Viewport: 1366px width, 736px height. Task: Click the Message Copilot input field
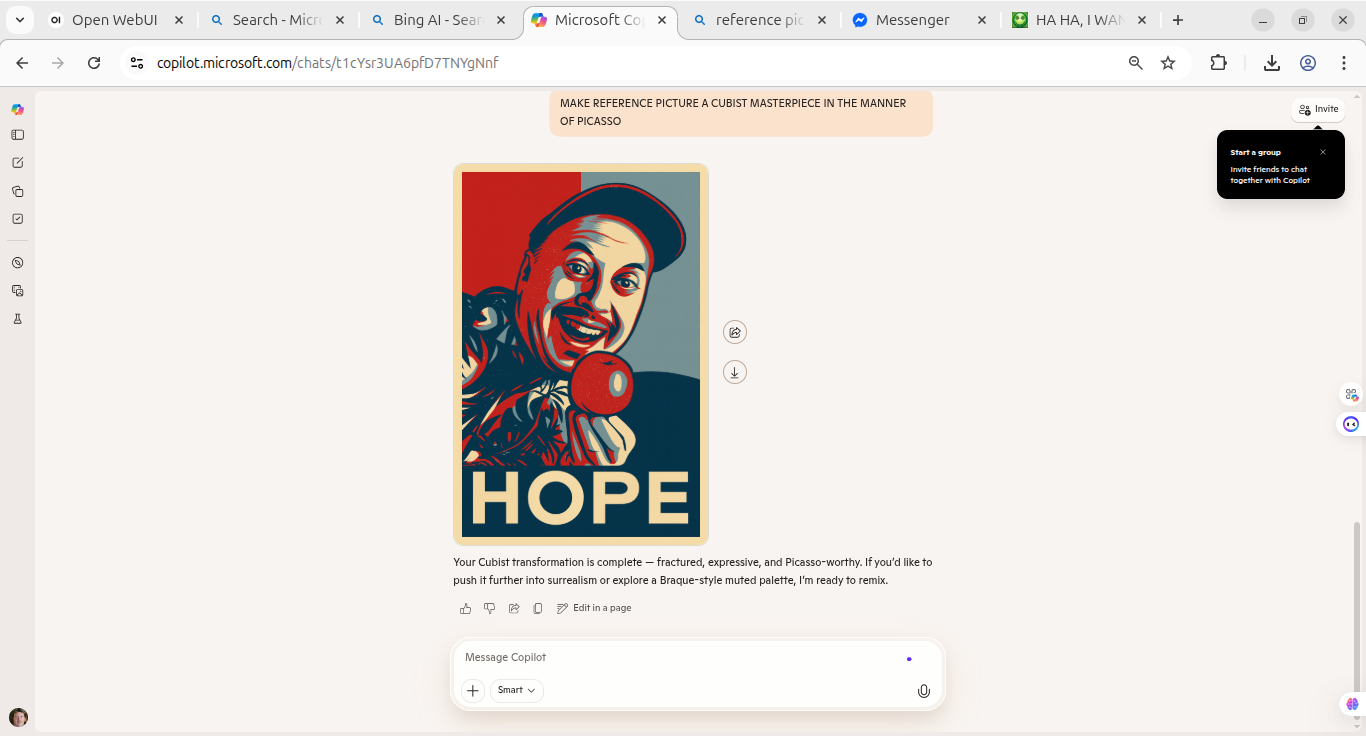coord(680,657)
